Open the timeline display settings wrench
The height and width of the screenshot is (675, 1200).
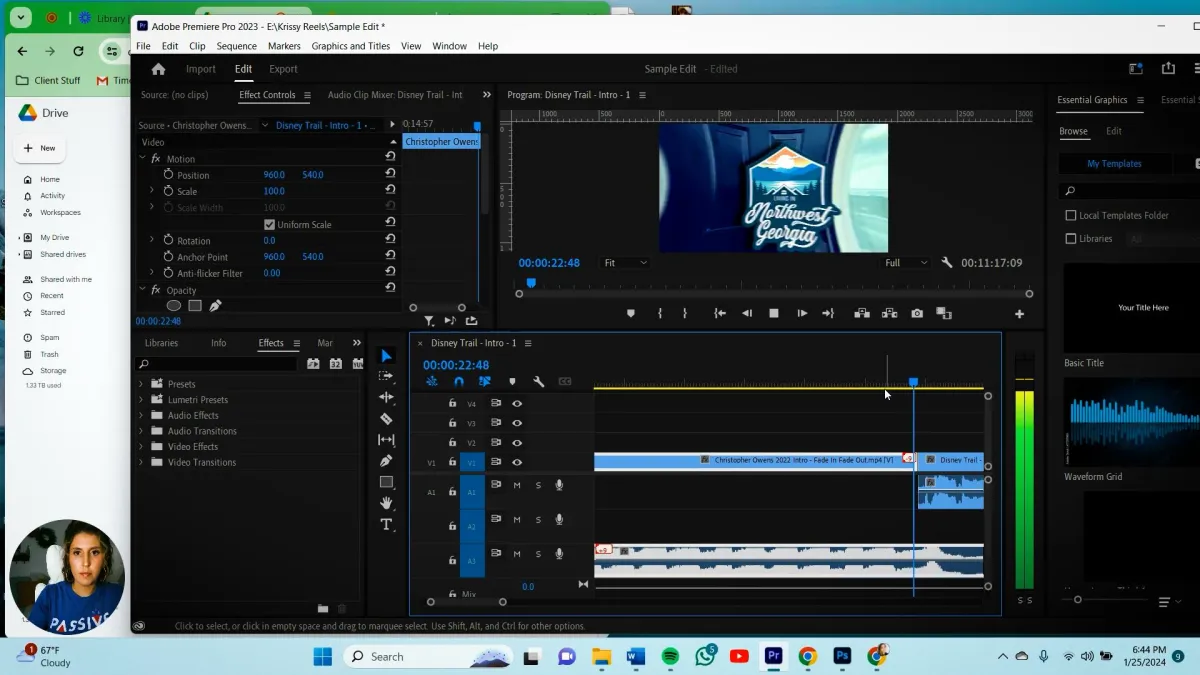pyautogui.click(x=539, y=381)
